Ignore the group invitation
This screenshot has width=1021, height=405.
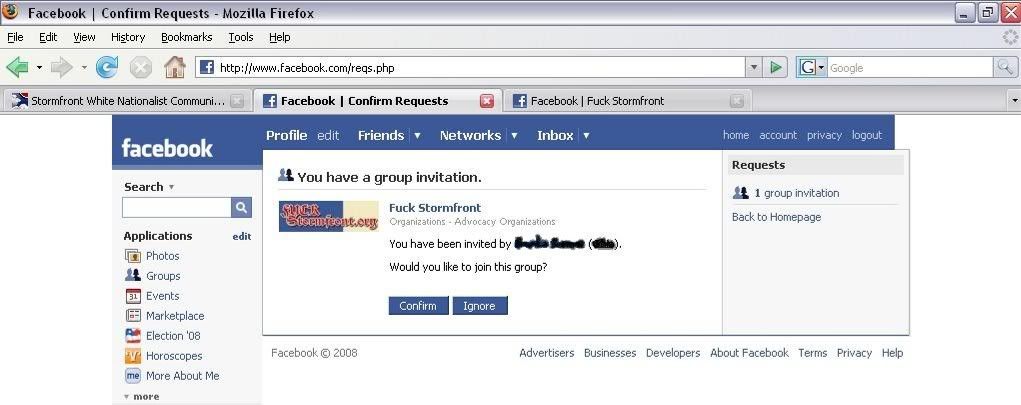(479, 305)
